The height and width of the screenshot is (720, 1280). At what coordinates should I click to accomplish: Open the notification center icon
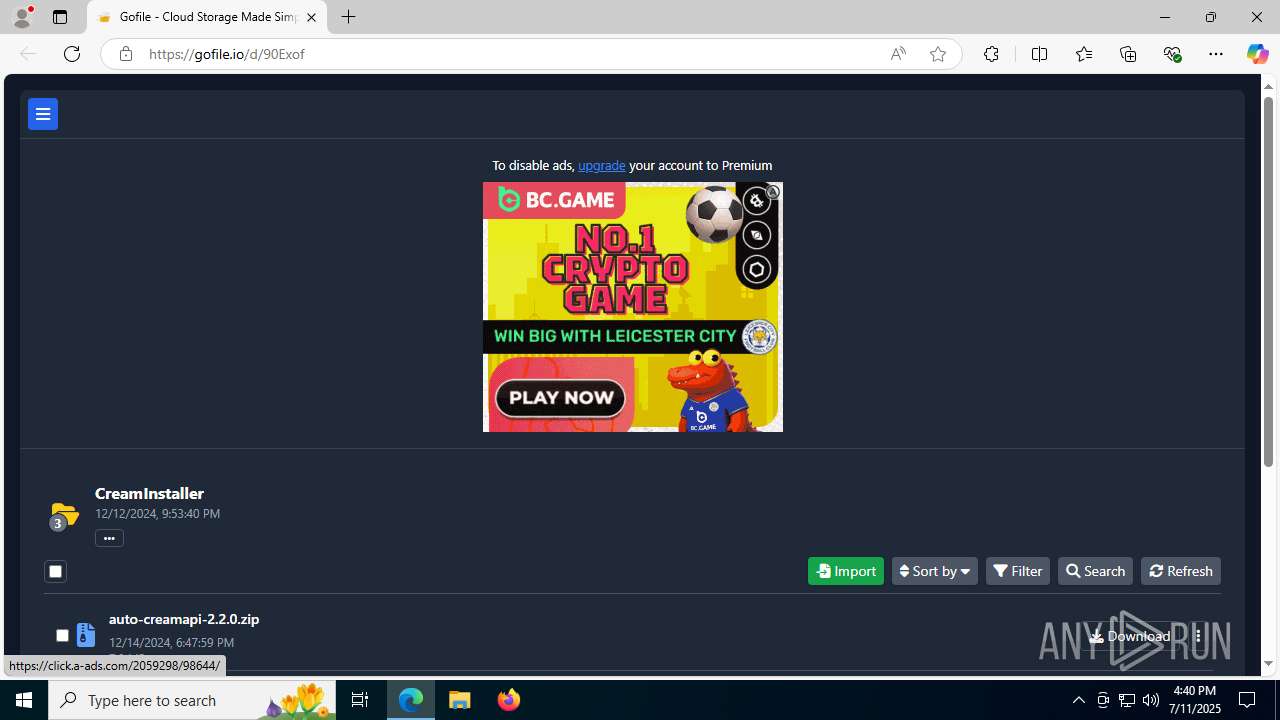1248,700
